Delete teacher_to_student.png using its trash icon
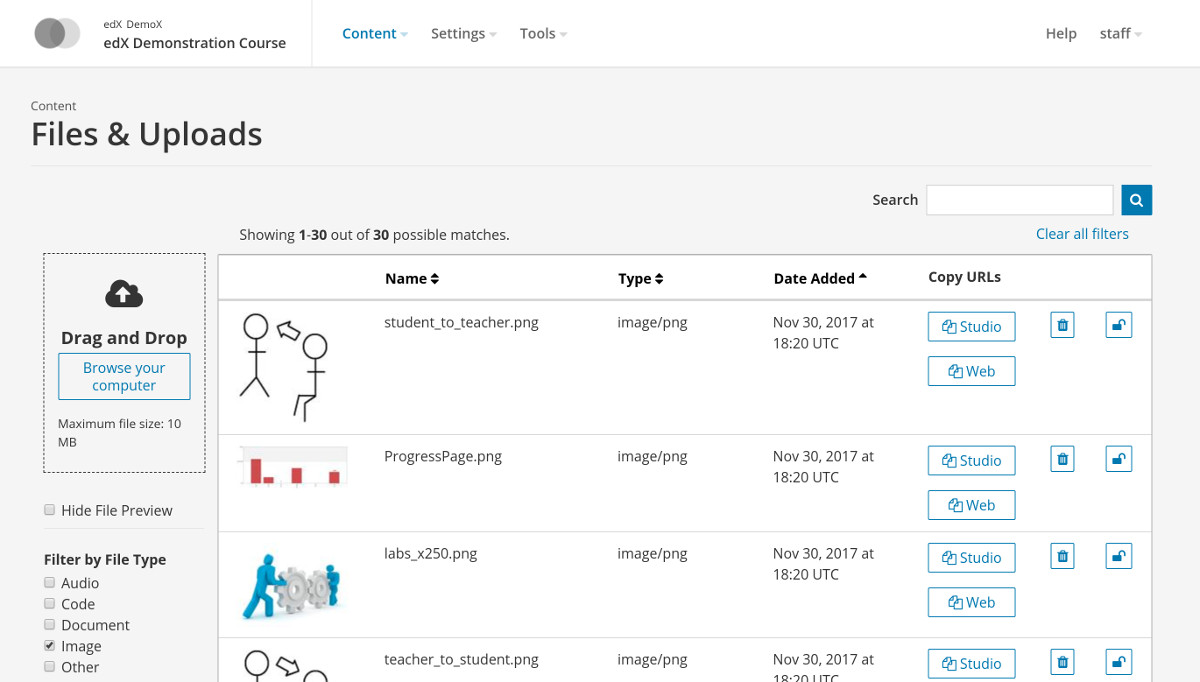 pos(1062,662)
